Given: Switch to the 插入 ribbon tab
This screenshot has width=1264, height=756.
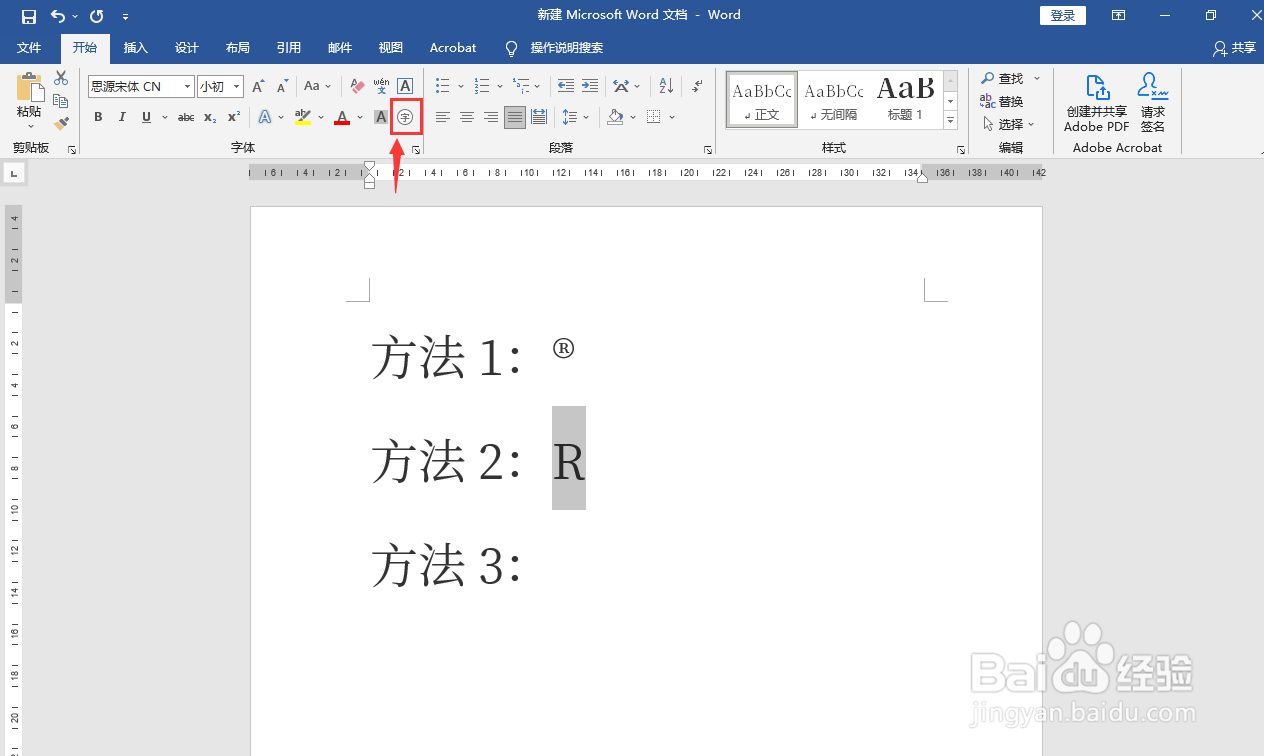Looking at the screenshot, I should 135,47.
